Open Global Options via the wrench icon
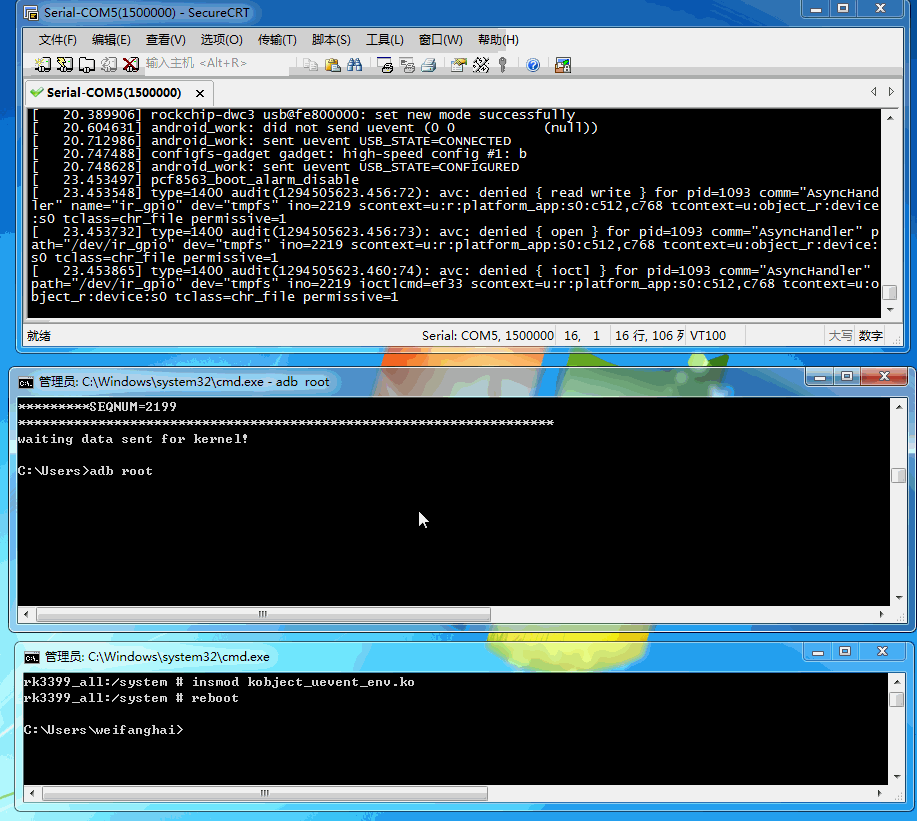Screen dimensions: 917x821 coord(482,64)
